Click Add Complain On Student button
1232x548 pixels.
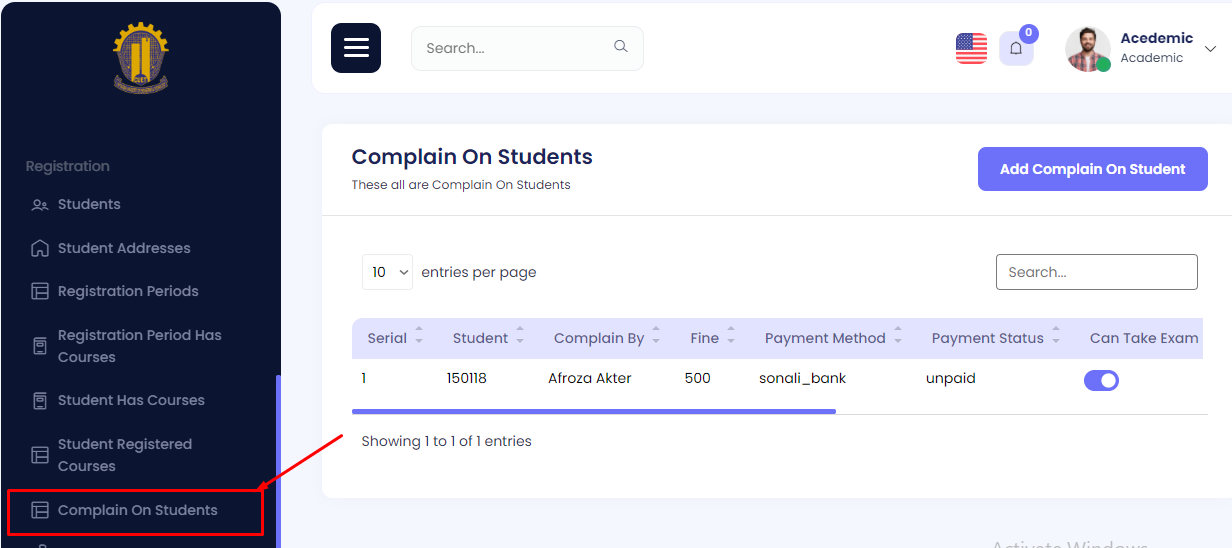point(1092,169)
